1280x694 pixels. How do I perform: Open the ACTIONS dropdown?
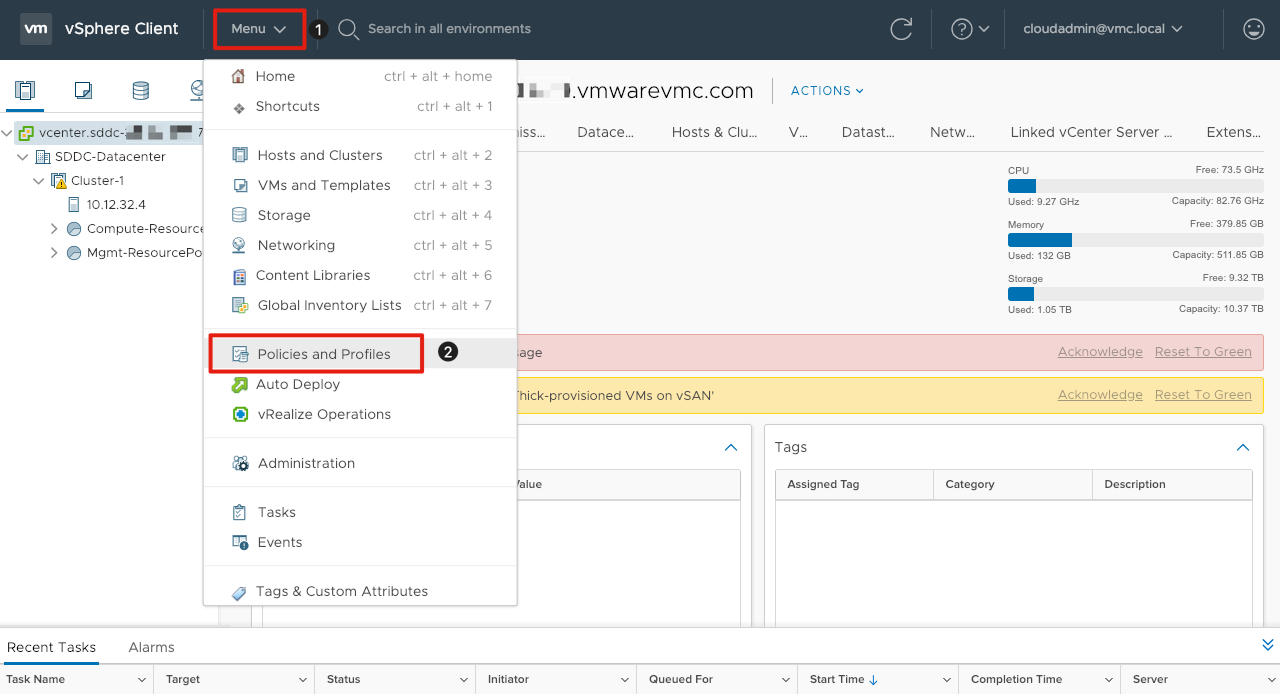(827, 91)
